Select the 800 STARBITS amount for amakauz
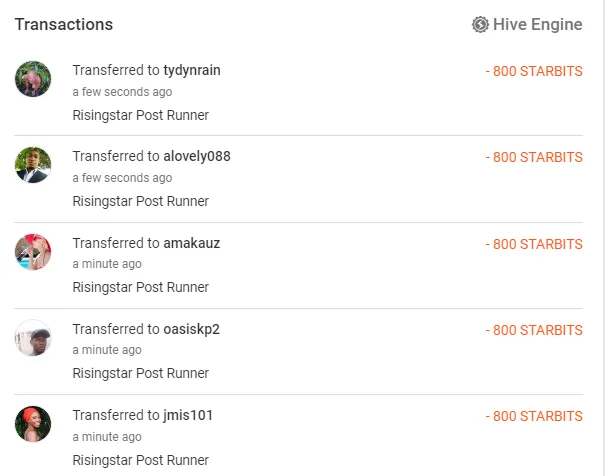This screenshot has width=605, height=476. [534, 244]
